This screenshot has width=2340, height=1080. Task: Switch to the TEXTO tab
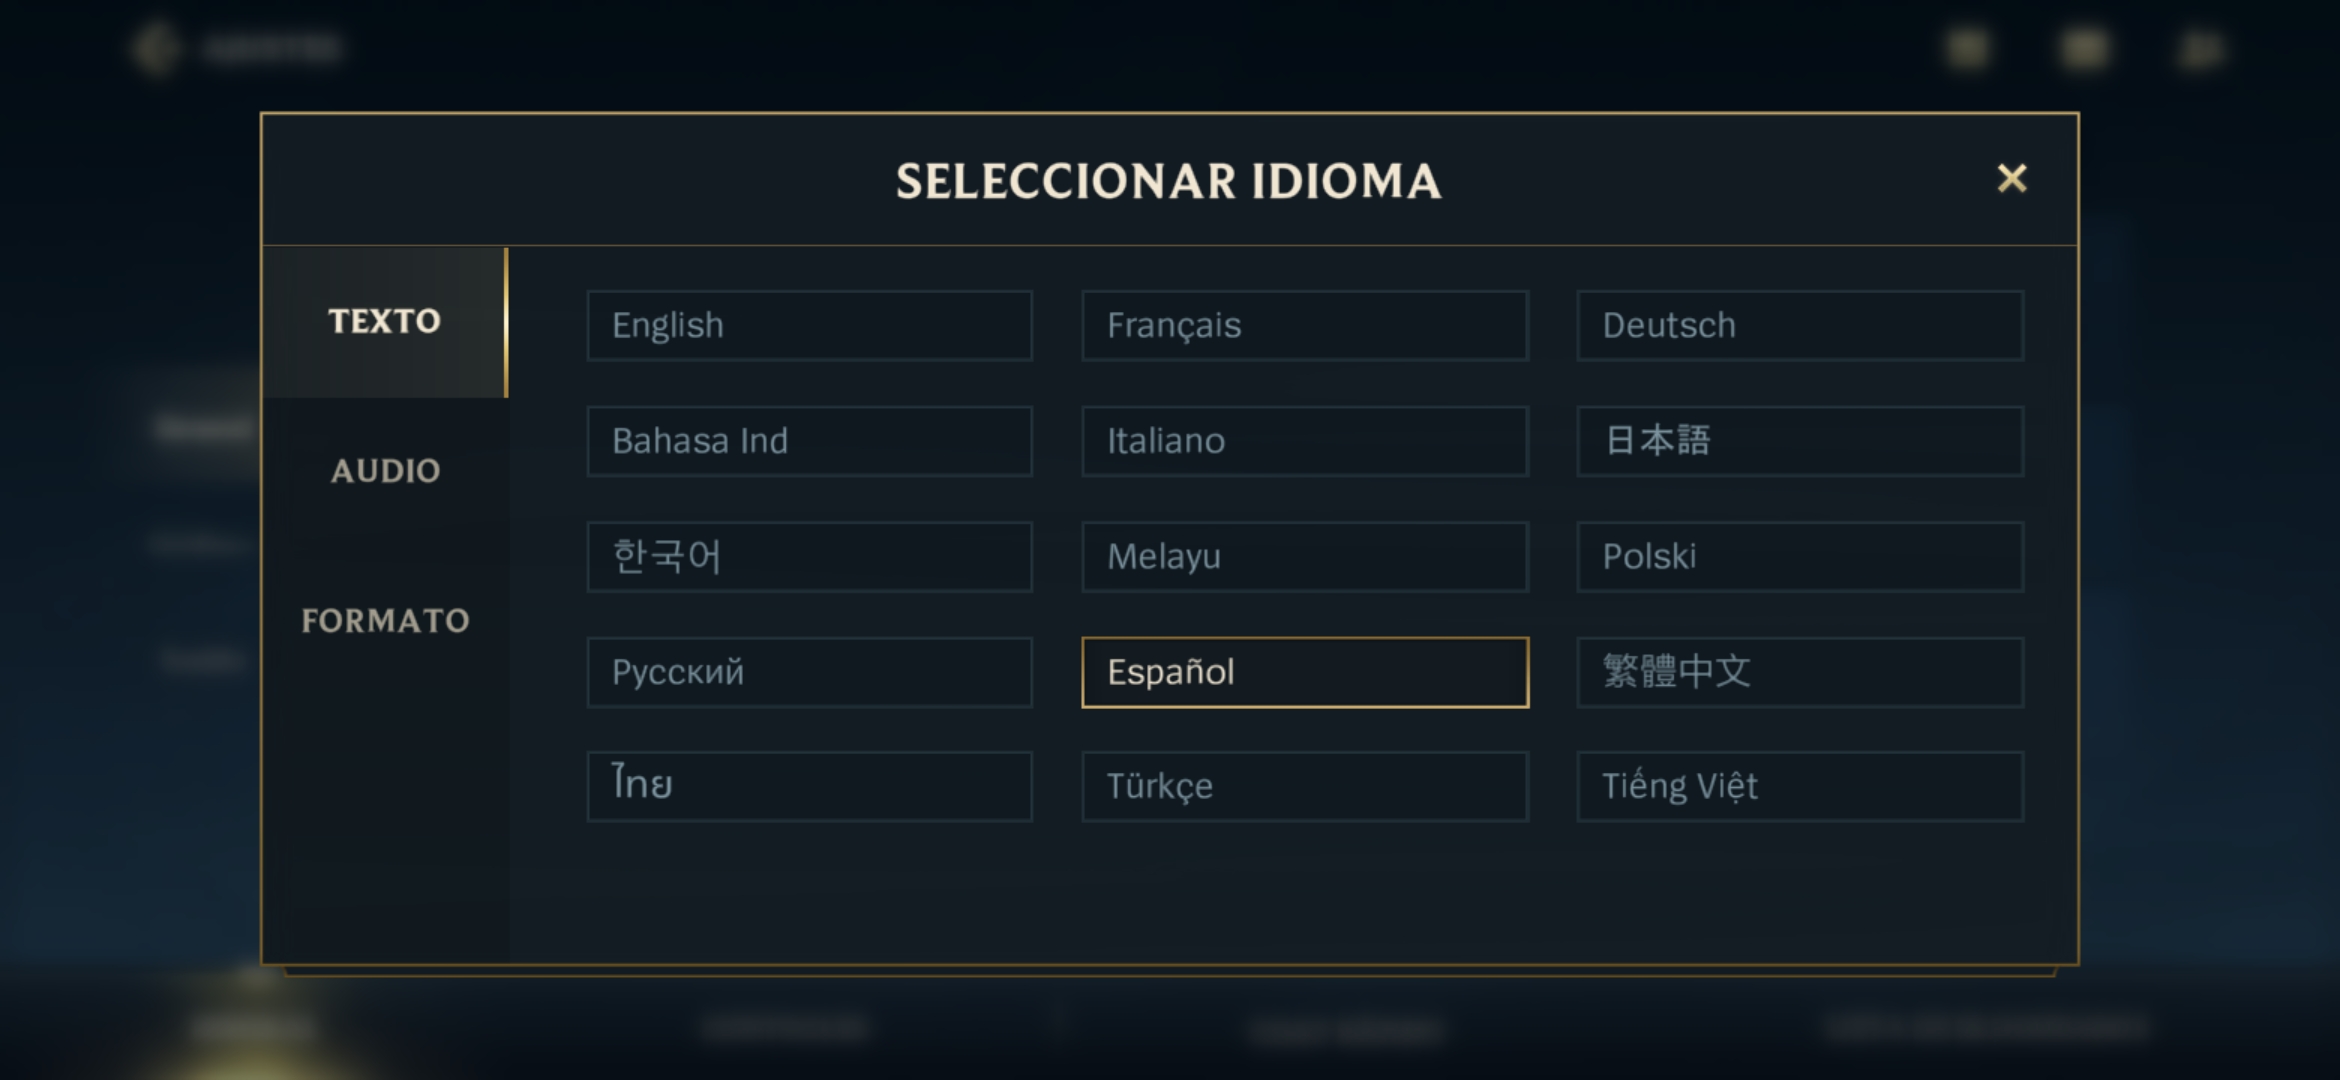coord(385,322)
